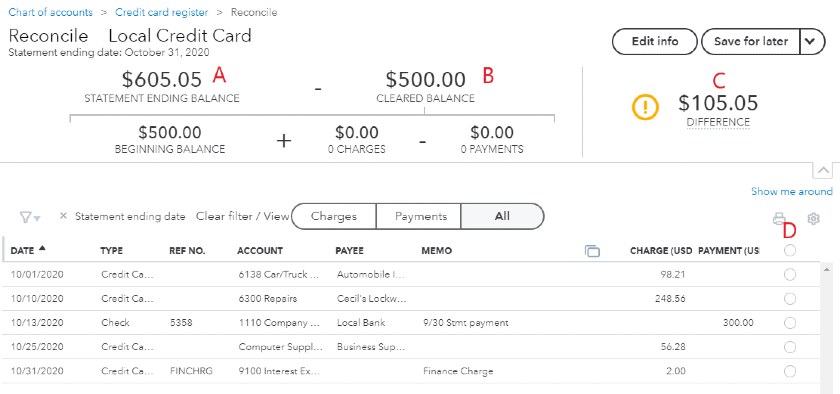This screenshot has width=840, height=394.
Task: Go to Chart of accounts breadcrumb
Action: click(x=50, y=12)
